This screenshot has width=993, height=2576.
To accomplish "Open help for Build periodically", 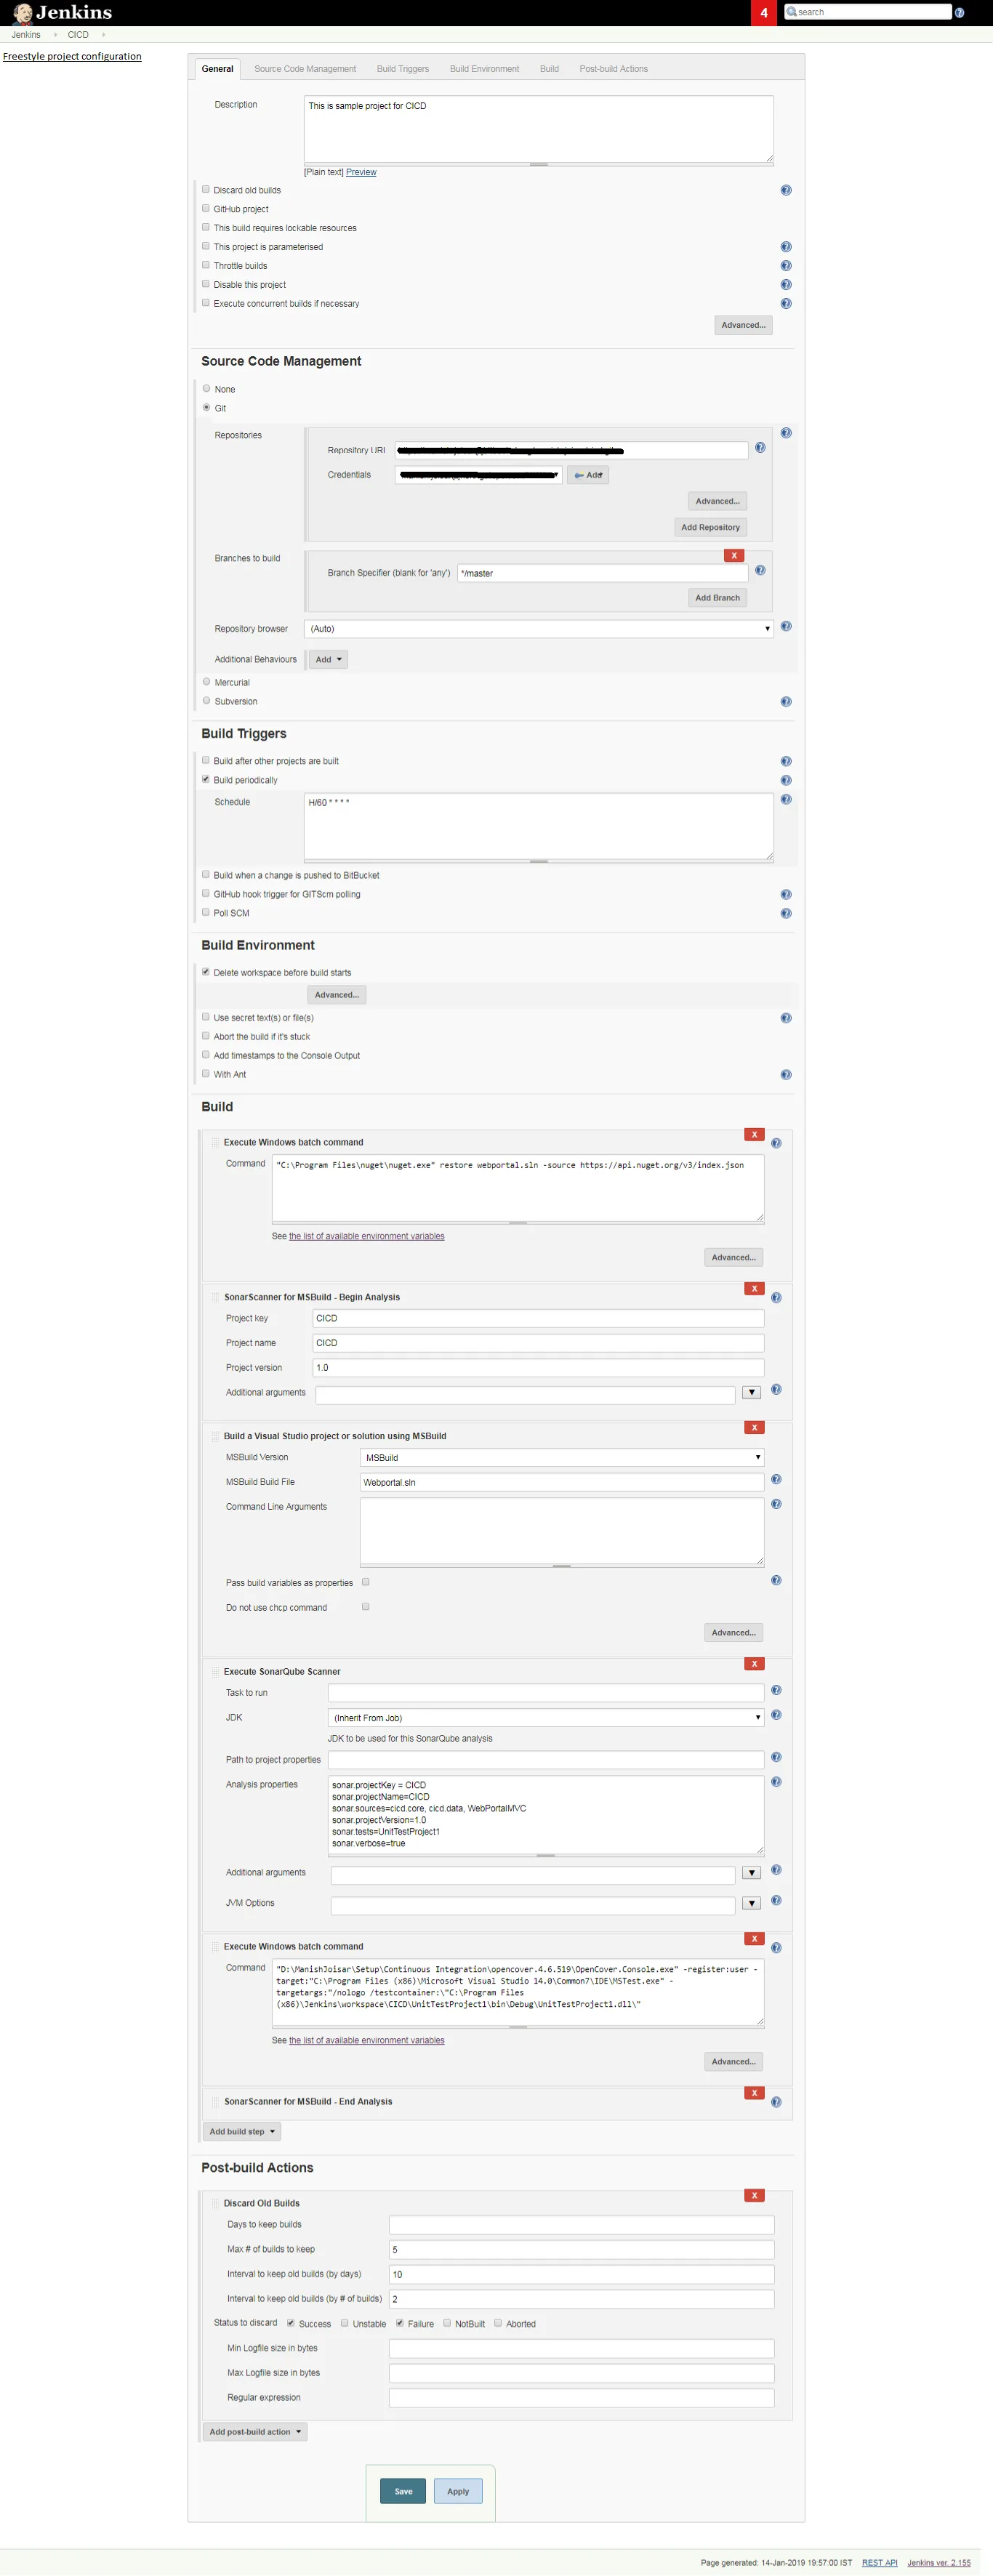I will (786, 781).
